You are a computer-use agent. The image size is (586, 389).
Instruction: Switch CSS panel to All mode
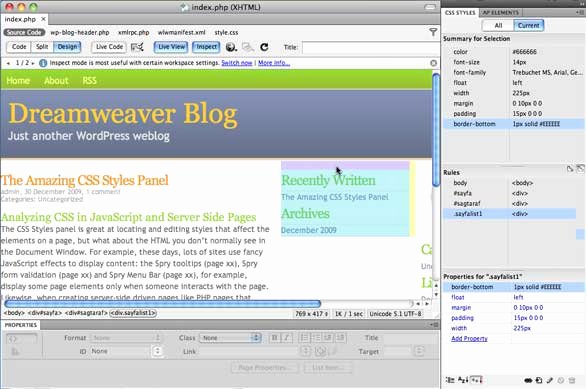[x=498, y=25]
